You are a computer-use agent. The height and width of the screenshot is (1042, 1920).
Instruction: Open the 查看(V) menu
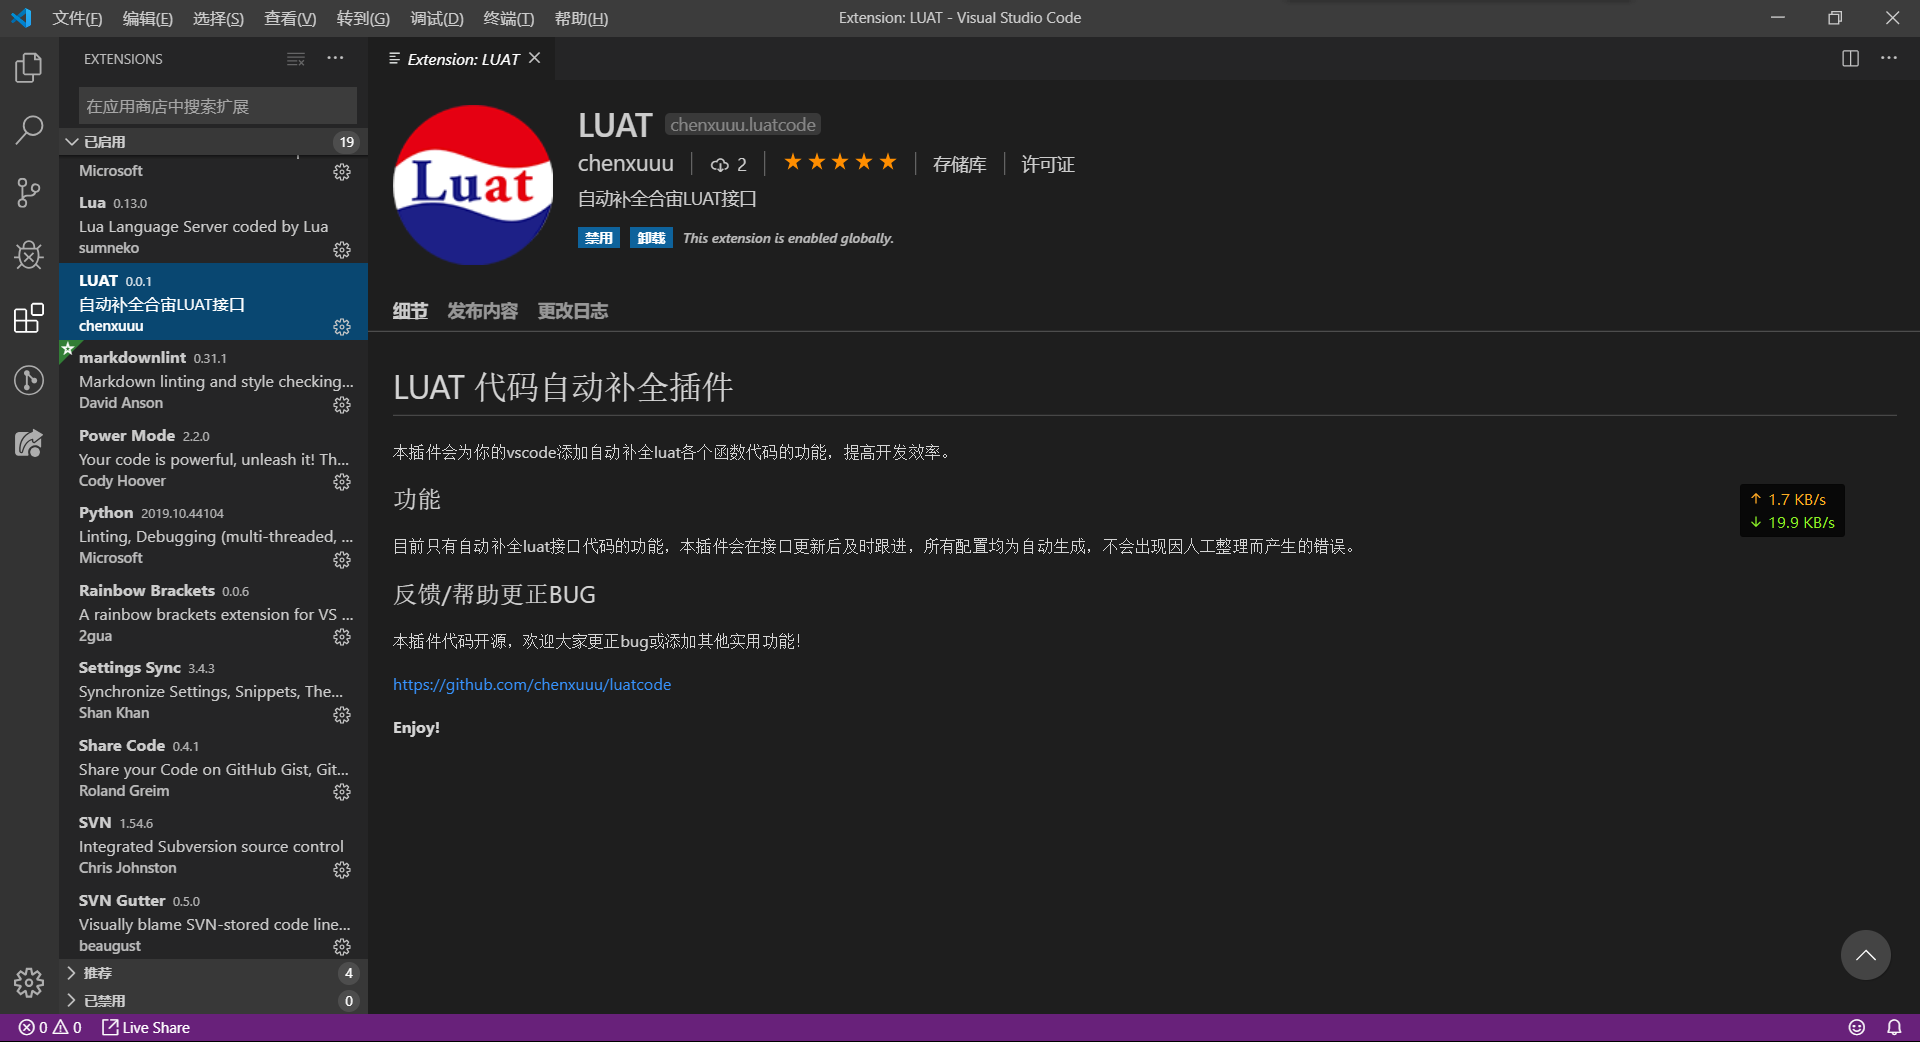pos(290,18)
